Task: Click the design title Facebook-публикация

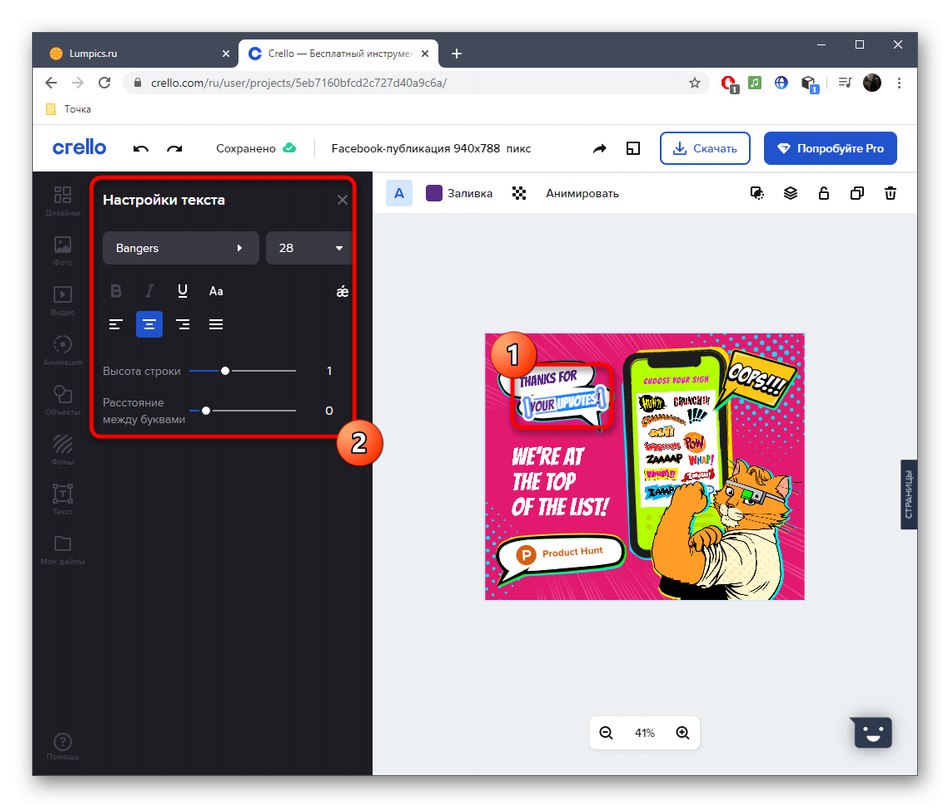Action: coord(431,148)
